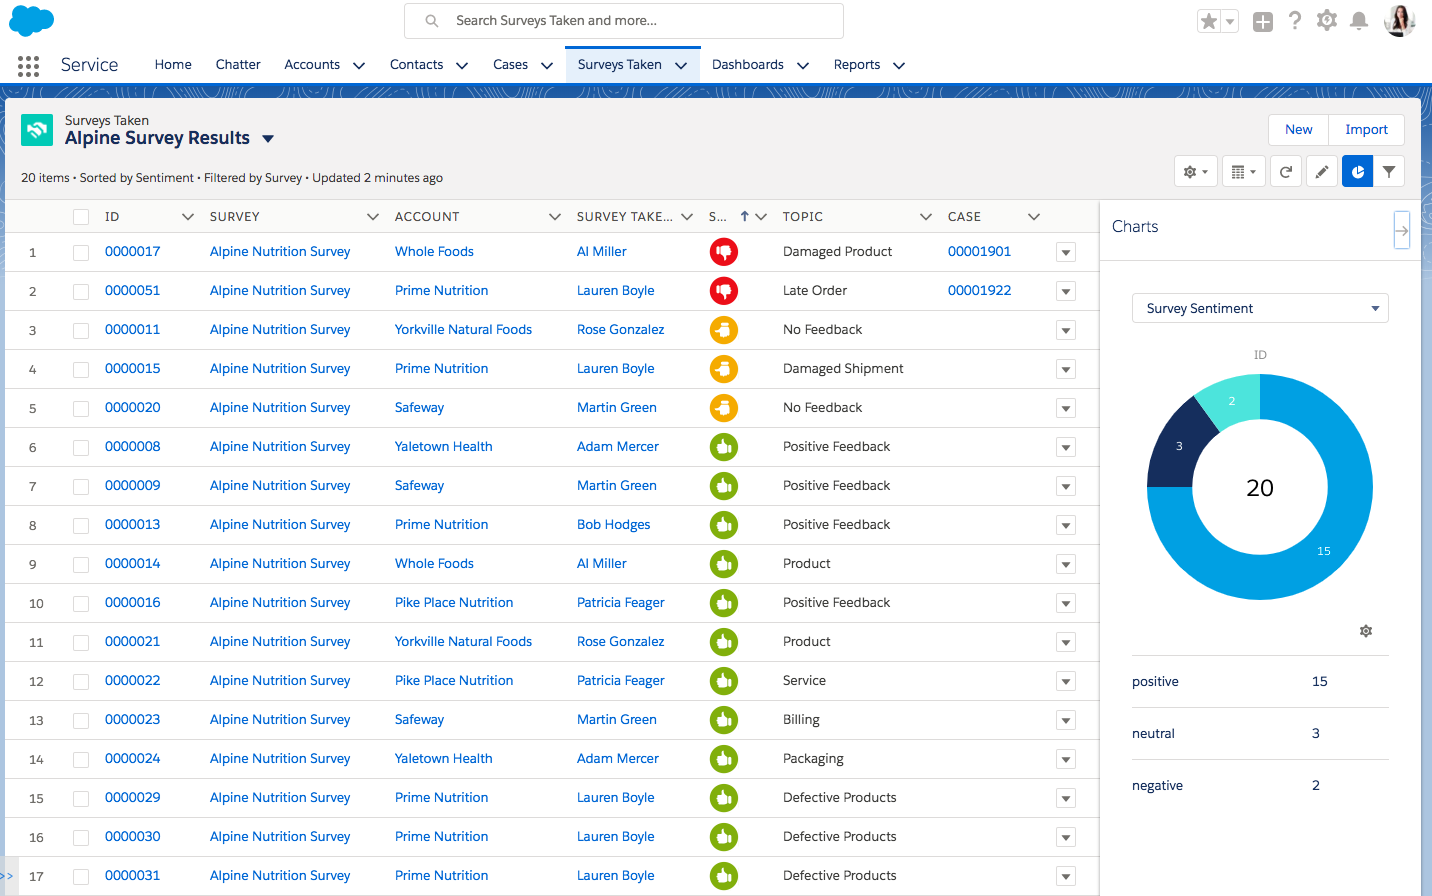The height and width of the screenshot is (896, 1432).
Task: Check the box for record 0000011
Action: click(81, 331)
